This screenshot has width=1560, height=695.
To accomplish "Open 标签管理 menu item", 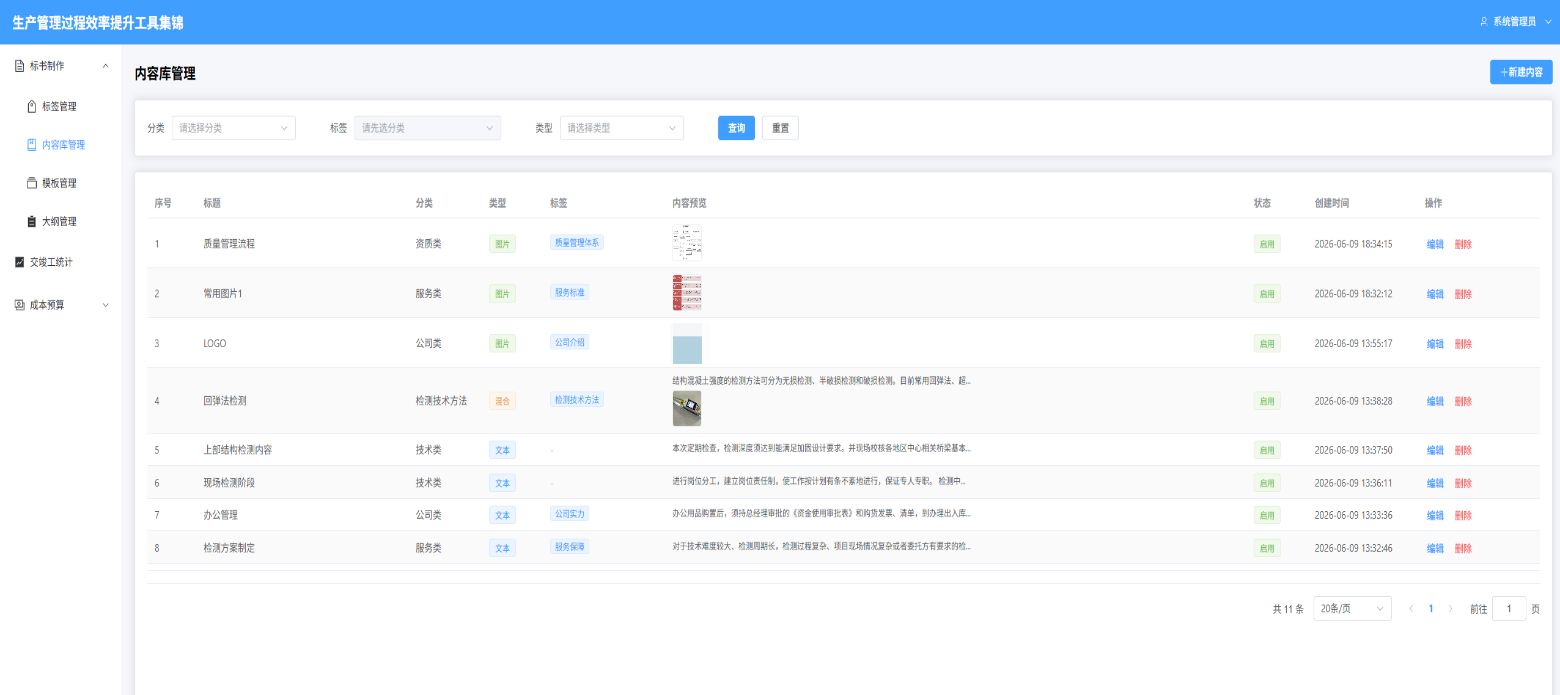I will click(x=60, y=106).
